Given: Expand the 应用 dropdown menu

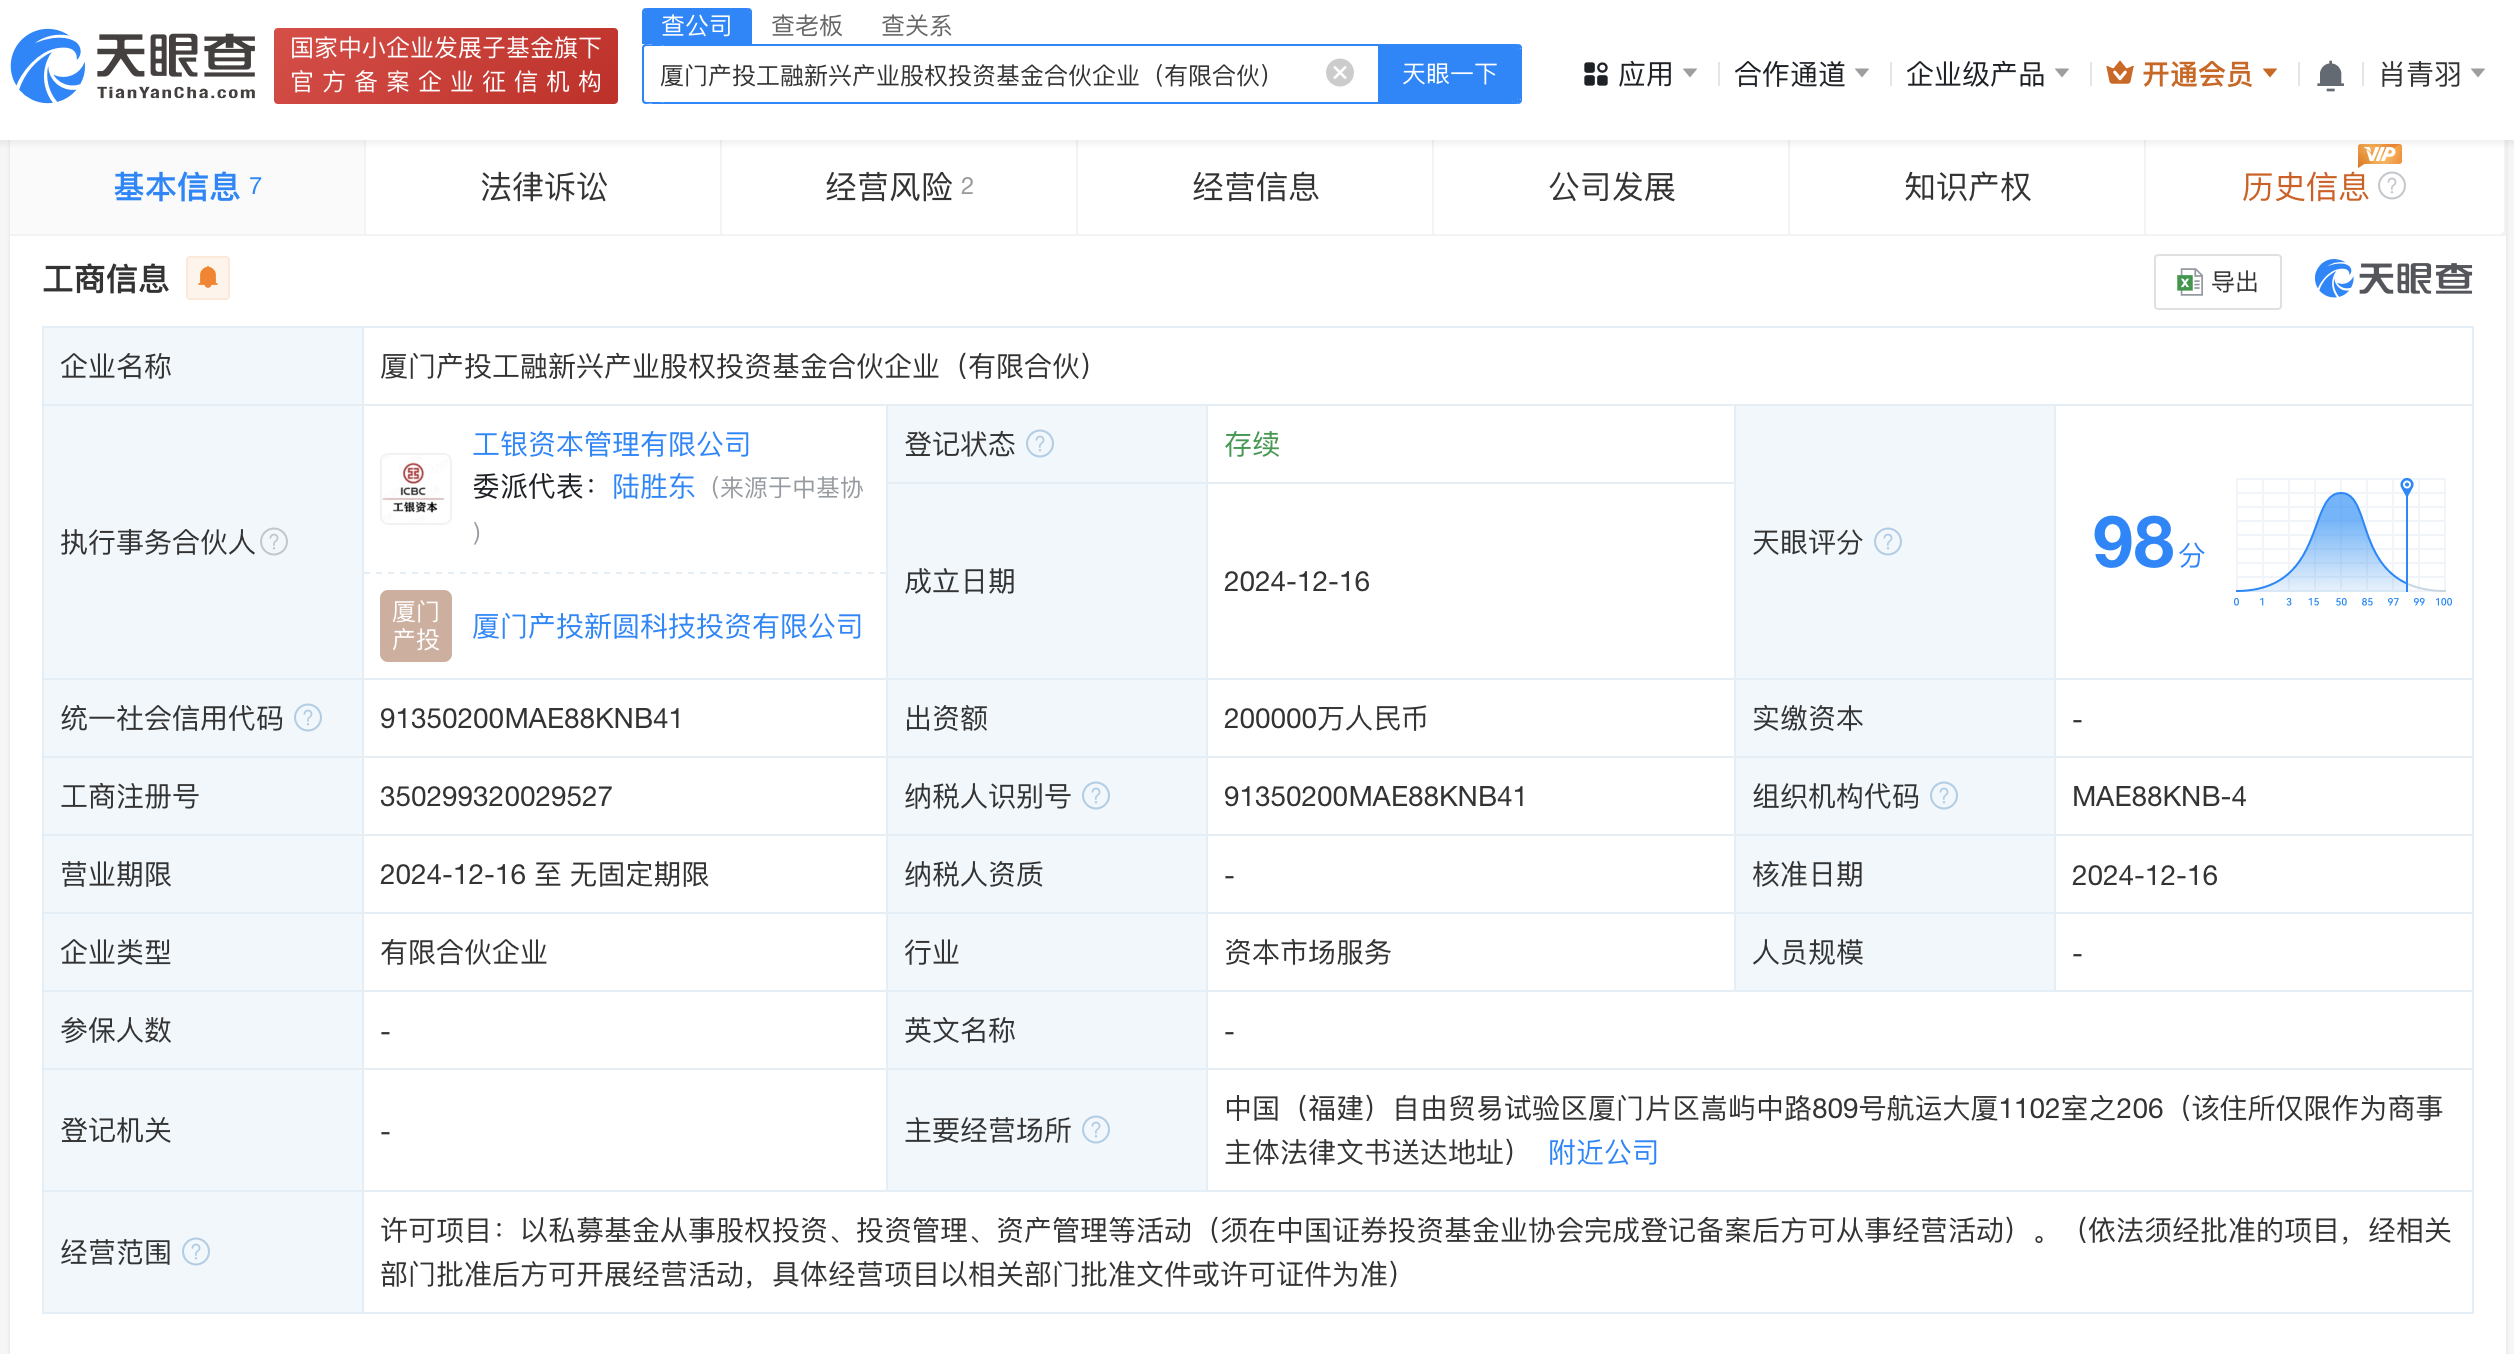Looking at the screenshot, I should (1640, 74).
